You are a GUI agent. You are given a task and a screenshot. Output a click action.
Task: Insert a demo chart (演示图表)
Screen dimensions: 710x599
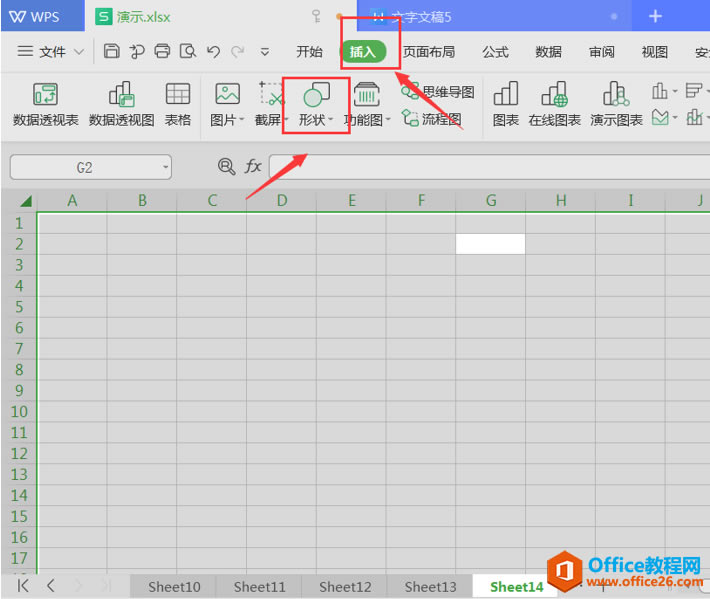616,104
